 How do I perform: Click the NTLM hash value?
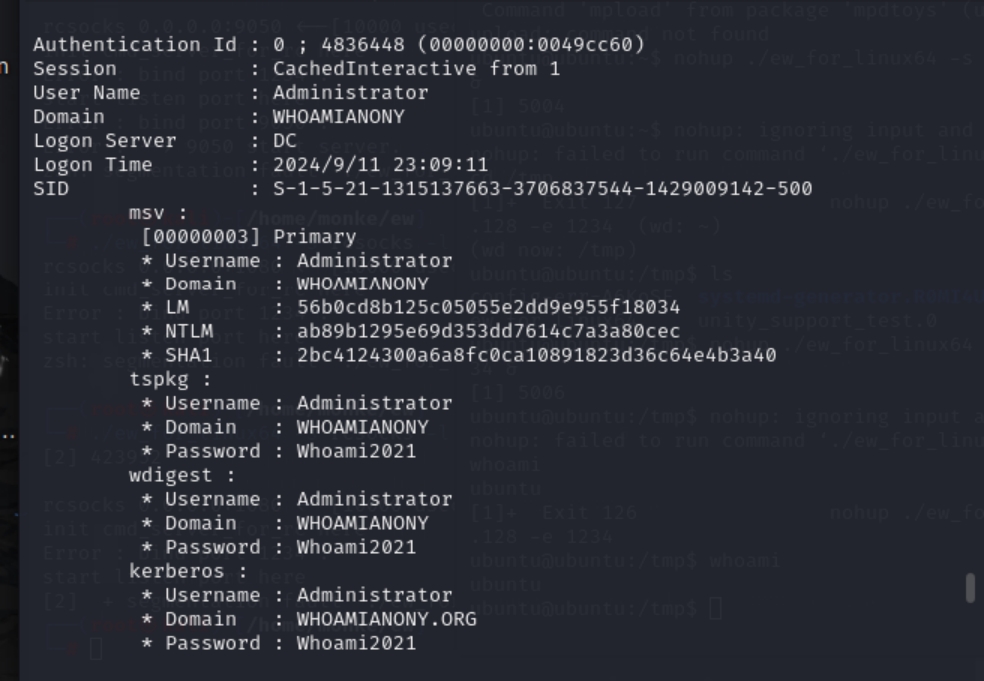coord(488,331)
